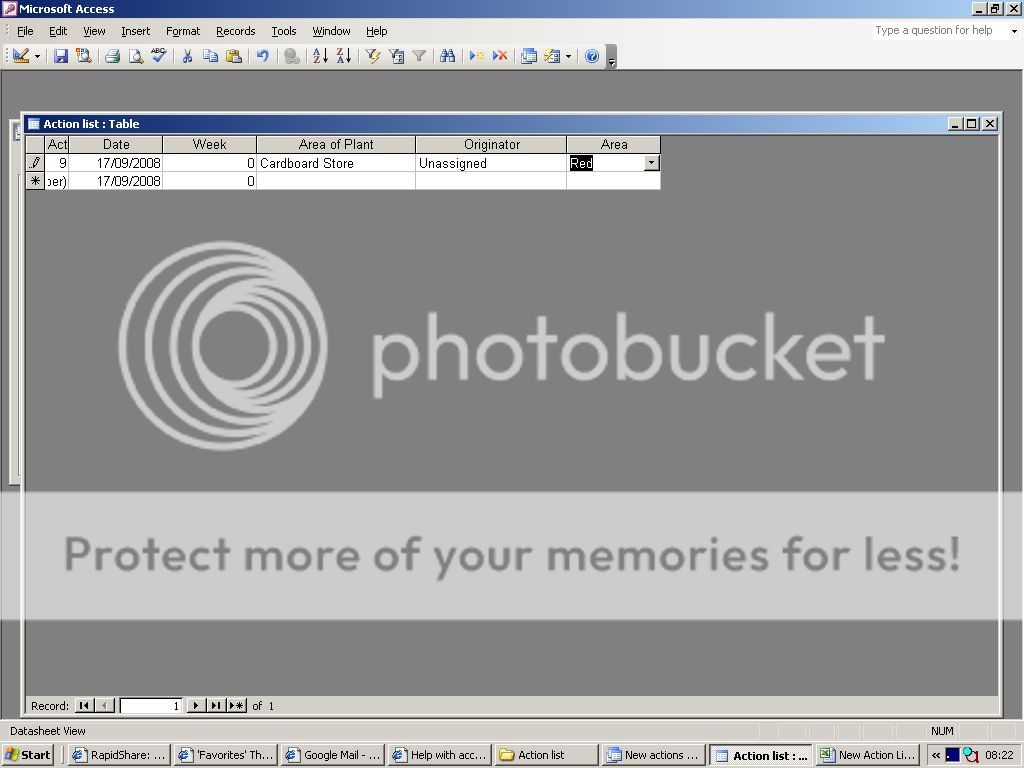Click the Apply Filter funnel icon
1024x768 pixels.
419,56
